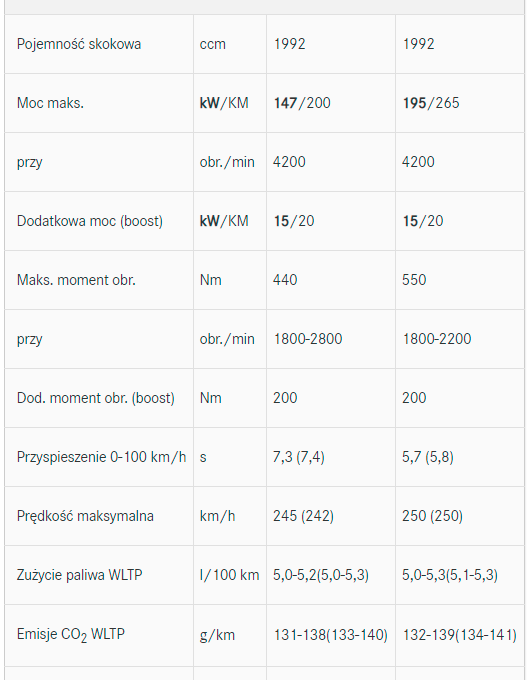Image resolution: width=529 pixels, height=680 pixels.
Task: Select the l/100 km unit cell
Action: [229, 575]
